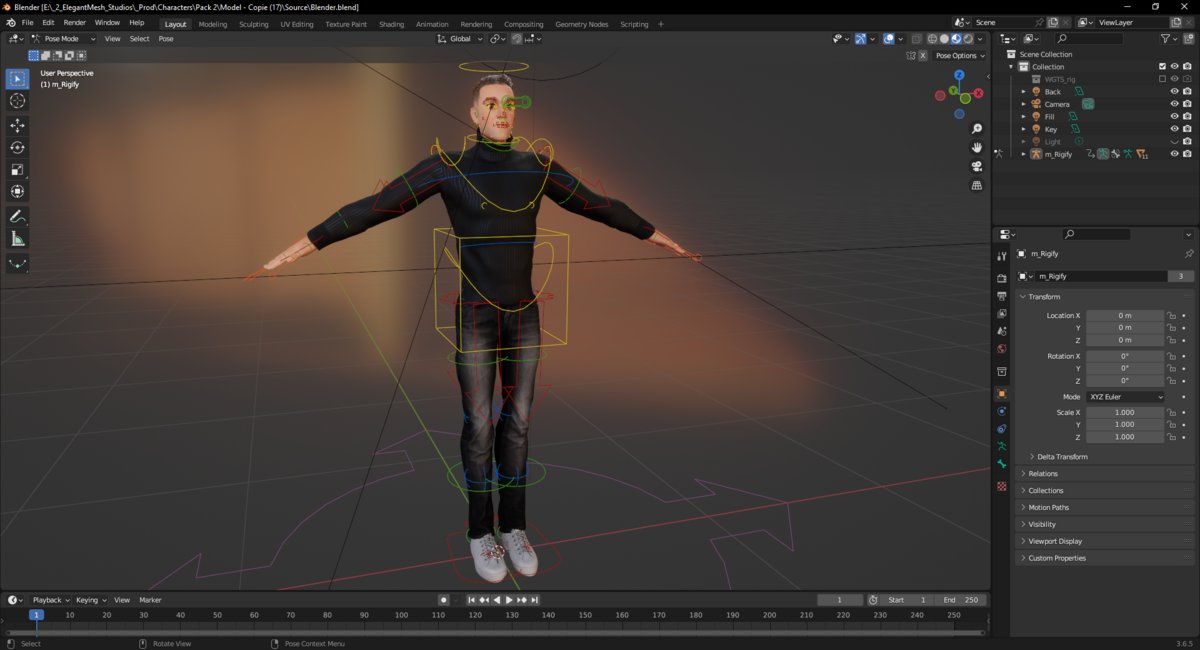Open the Keying popover in the timeline
Viewport: 1200px width, 650px height.
click(x=91, y=600)
